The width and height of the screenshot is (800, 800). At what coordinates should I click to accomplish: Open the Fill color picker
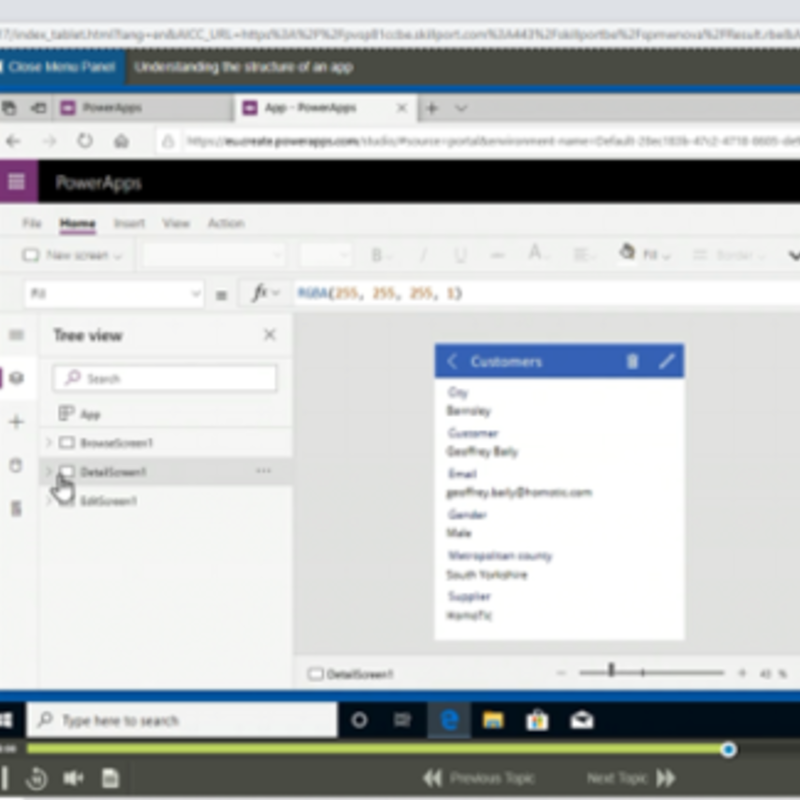644,254
